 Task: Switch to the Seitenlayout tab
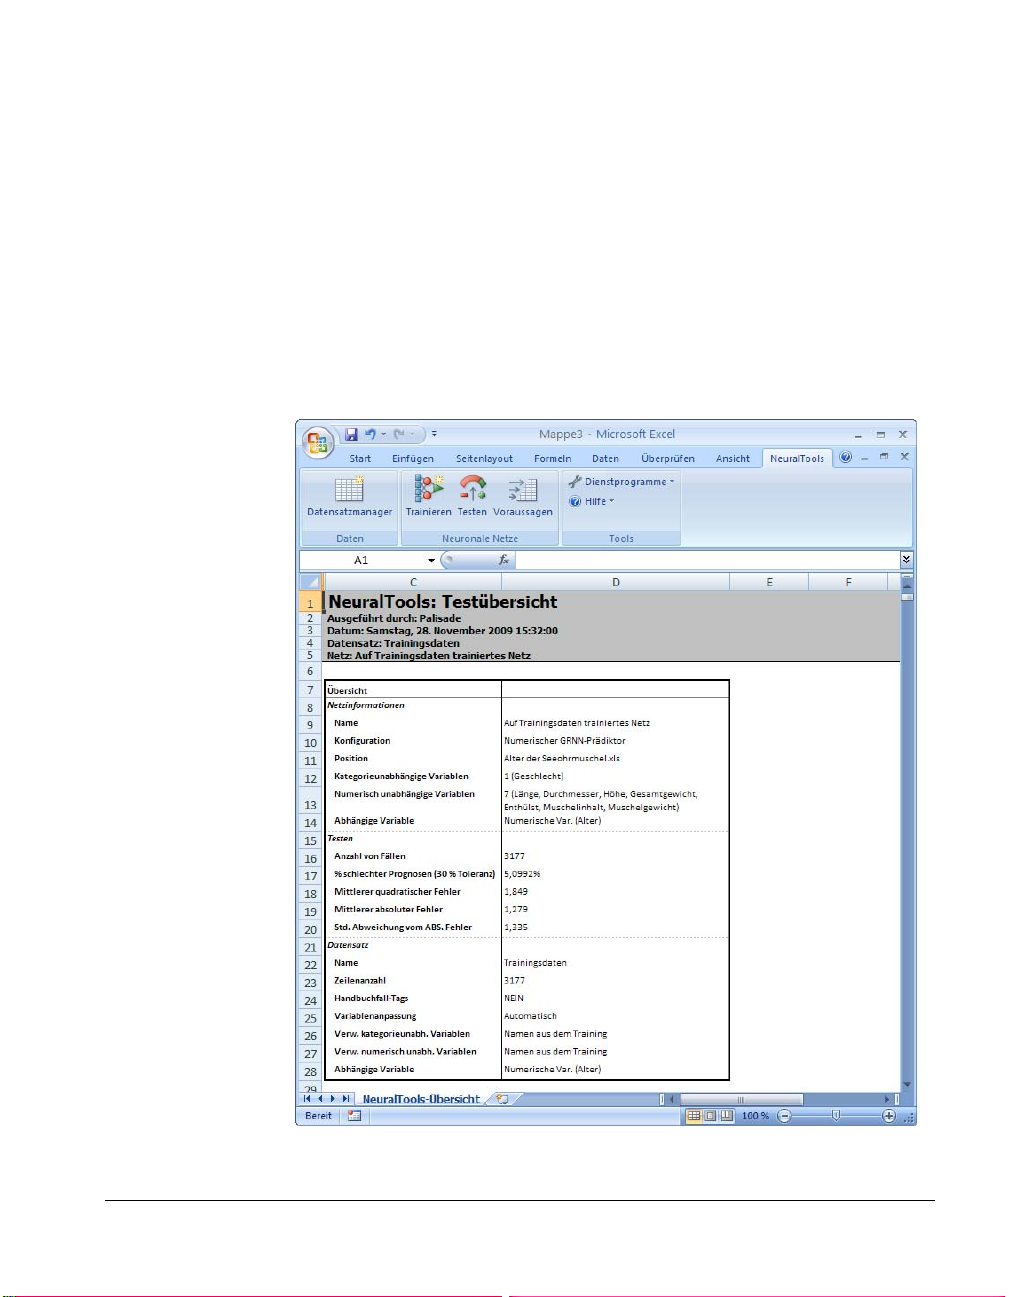pos(485,459)
